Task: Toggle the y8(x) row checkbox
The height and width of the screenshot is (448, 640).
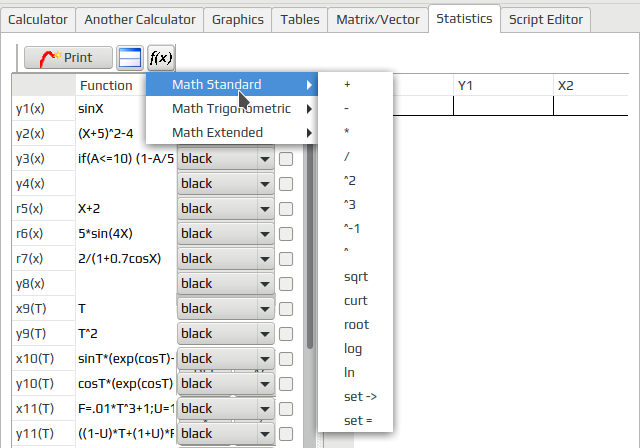Action: pos(286,284)
